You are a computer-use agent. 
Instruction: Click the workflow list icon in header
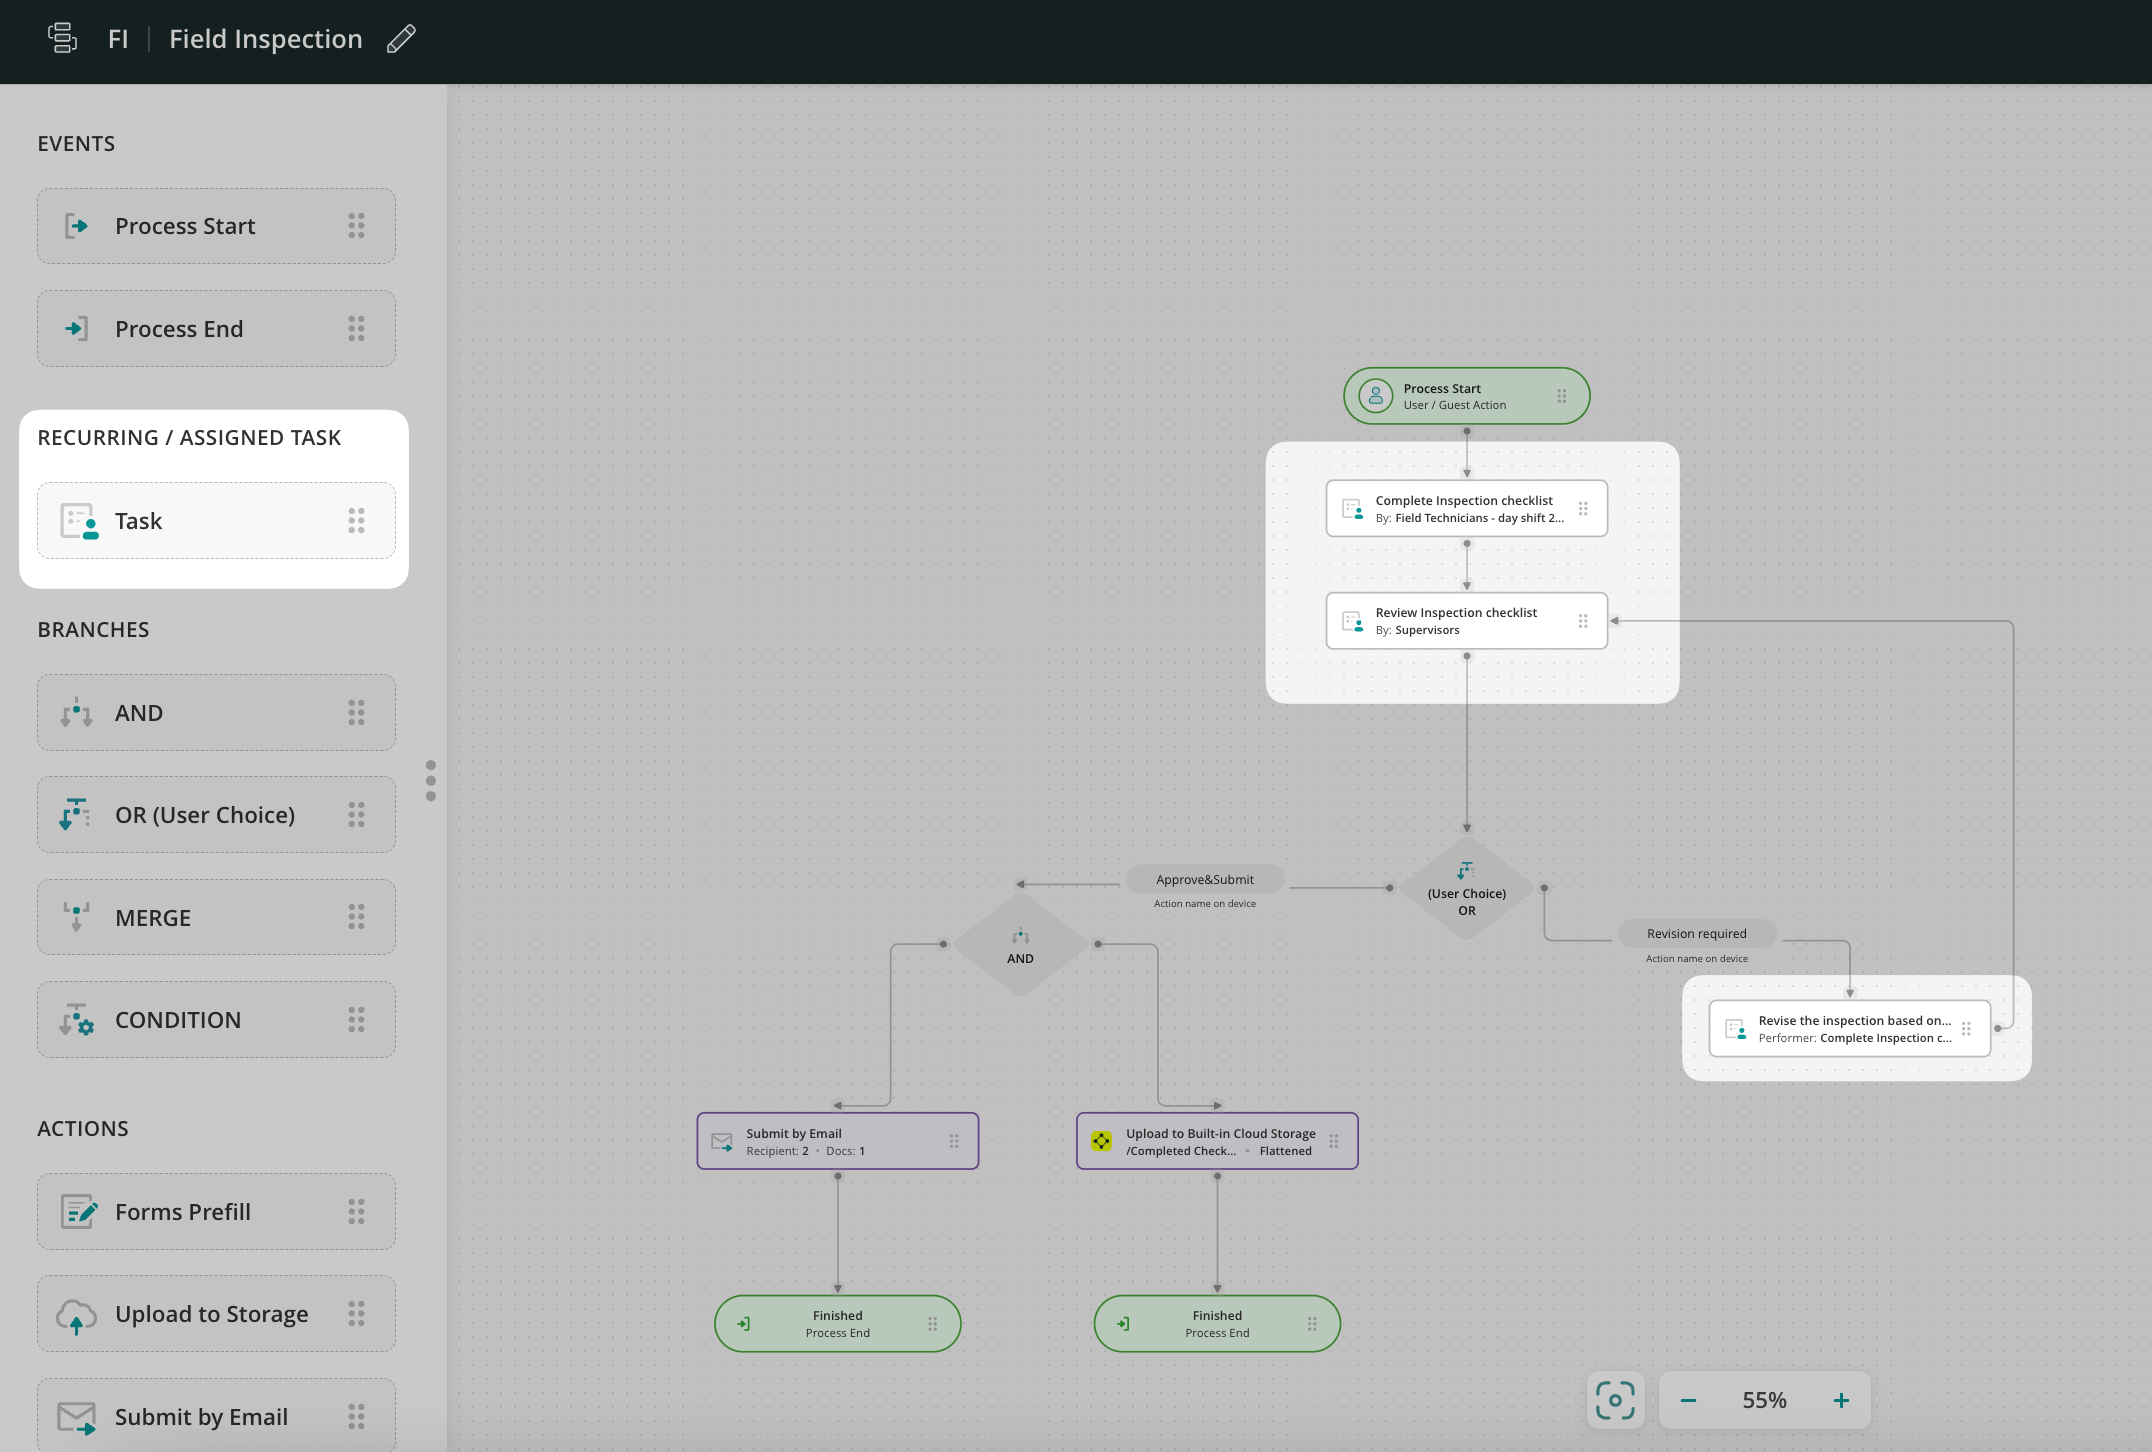coord(62,38)
